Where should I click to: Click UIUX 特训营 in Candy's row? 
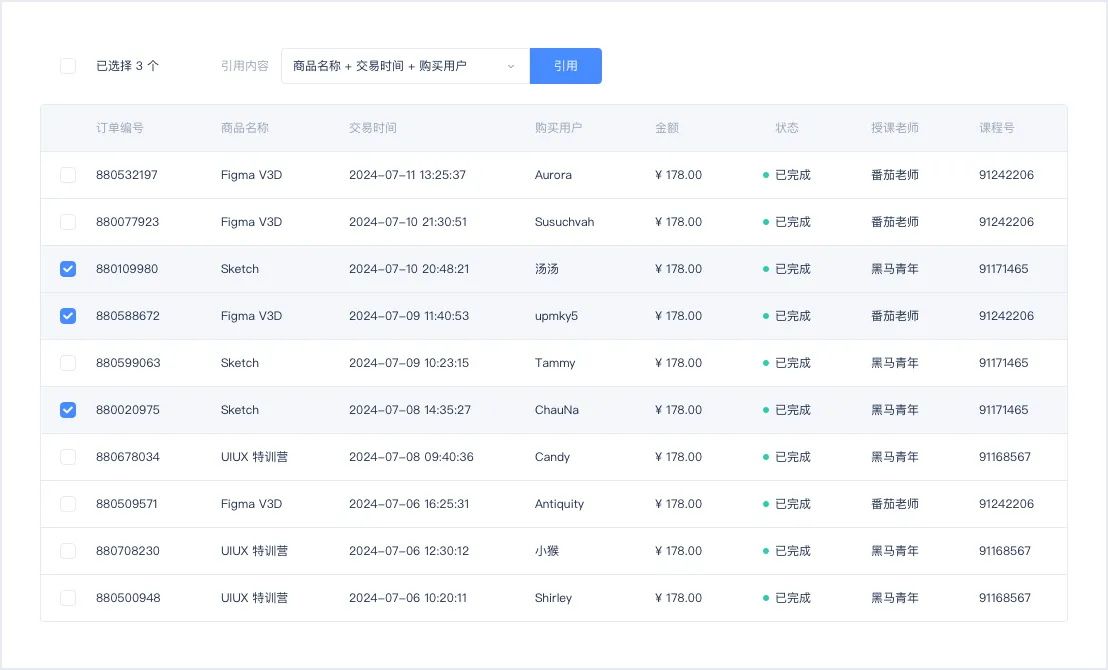[x=254, y=457]
